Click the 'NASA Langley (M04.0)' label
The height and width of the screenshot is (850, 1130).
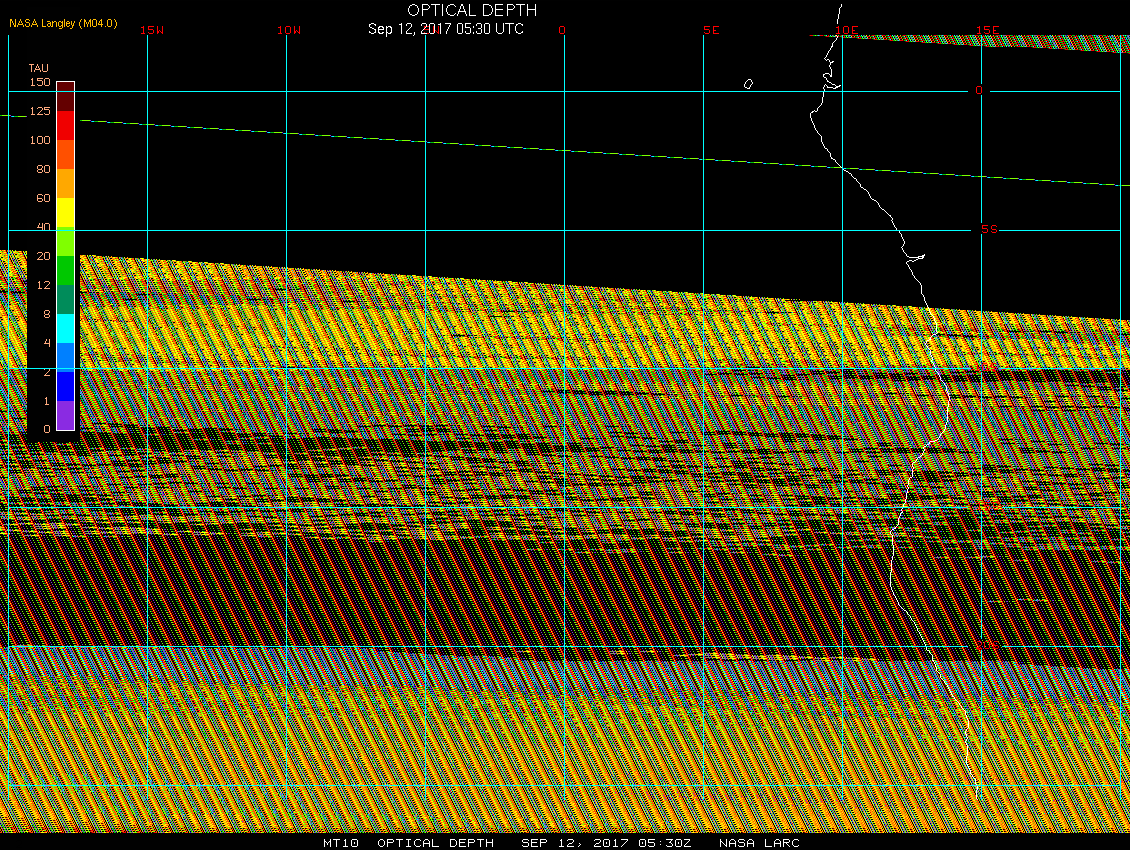pyautogui.click(x=63, y=23)
